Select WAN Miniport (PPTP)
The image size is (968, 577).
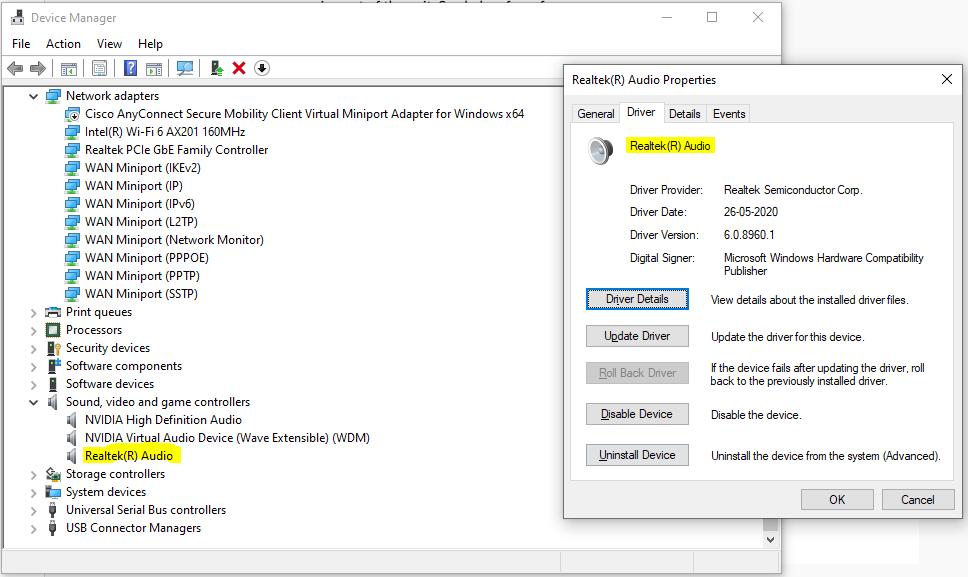(142, 276)
